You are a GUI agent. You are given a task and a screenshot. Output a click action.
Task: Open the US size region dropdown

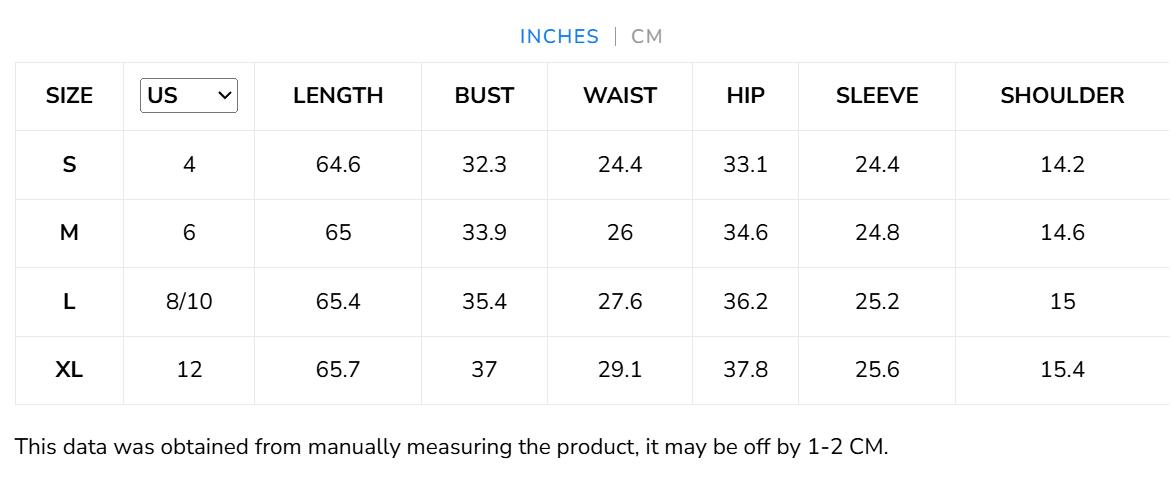pyautogui.click(x=189, y=96)
